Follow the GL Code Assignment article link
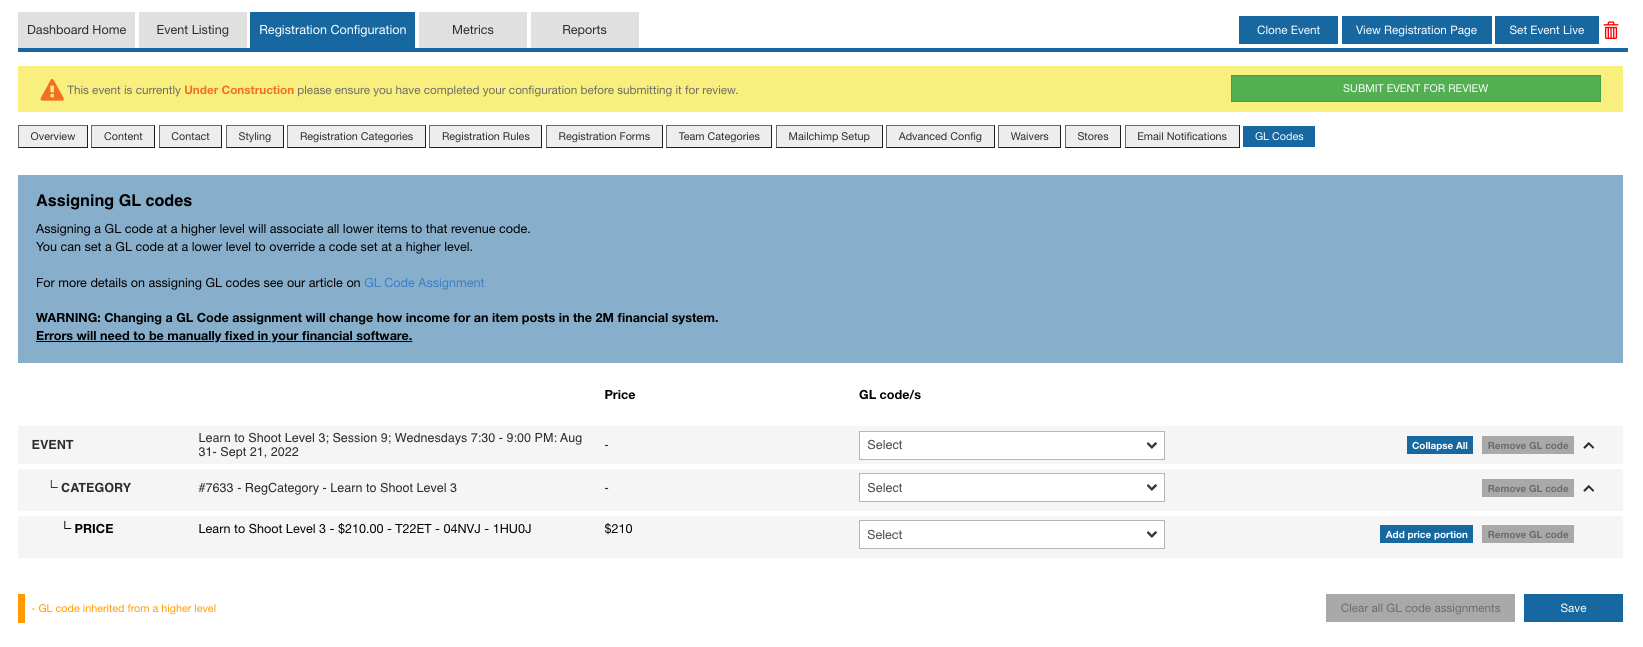The image size is (1643, 647). 424,283
